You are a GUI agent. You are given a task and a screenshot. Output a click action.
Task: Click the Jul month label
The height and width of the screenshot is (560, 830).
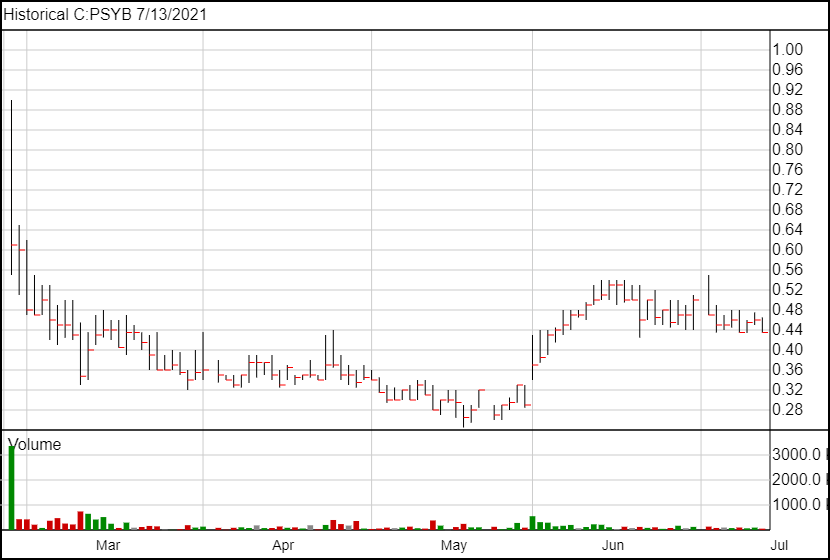pos(780,545)
